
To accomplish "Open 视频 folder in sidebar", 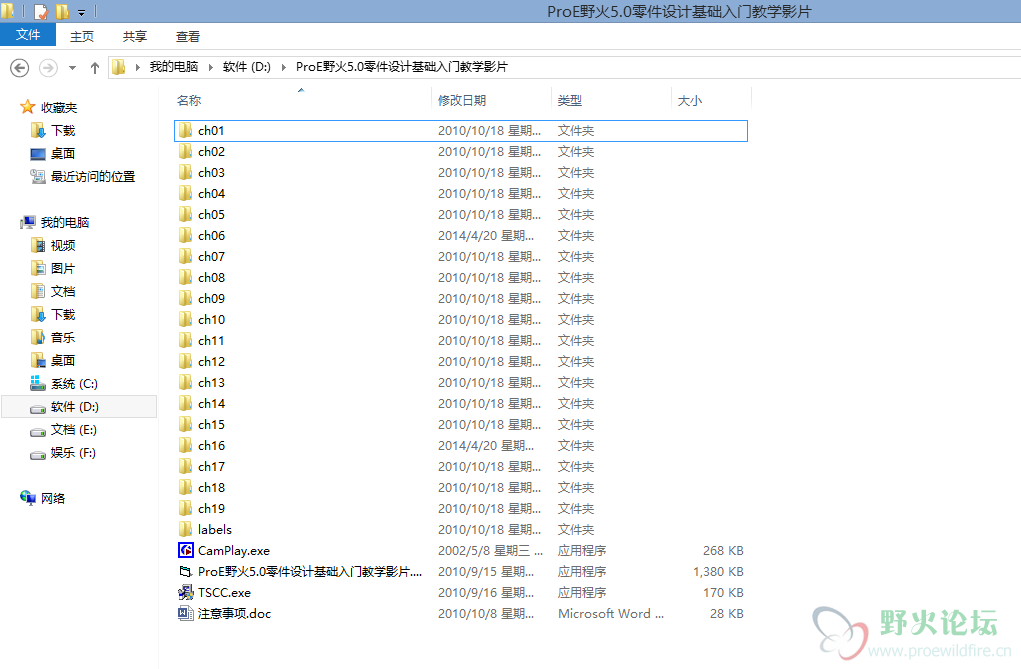I will click(63, 245).
